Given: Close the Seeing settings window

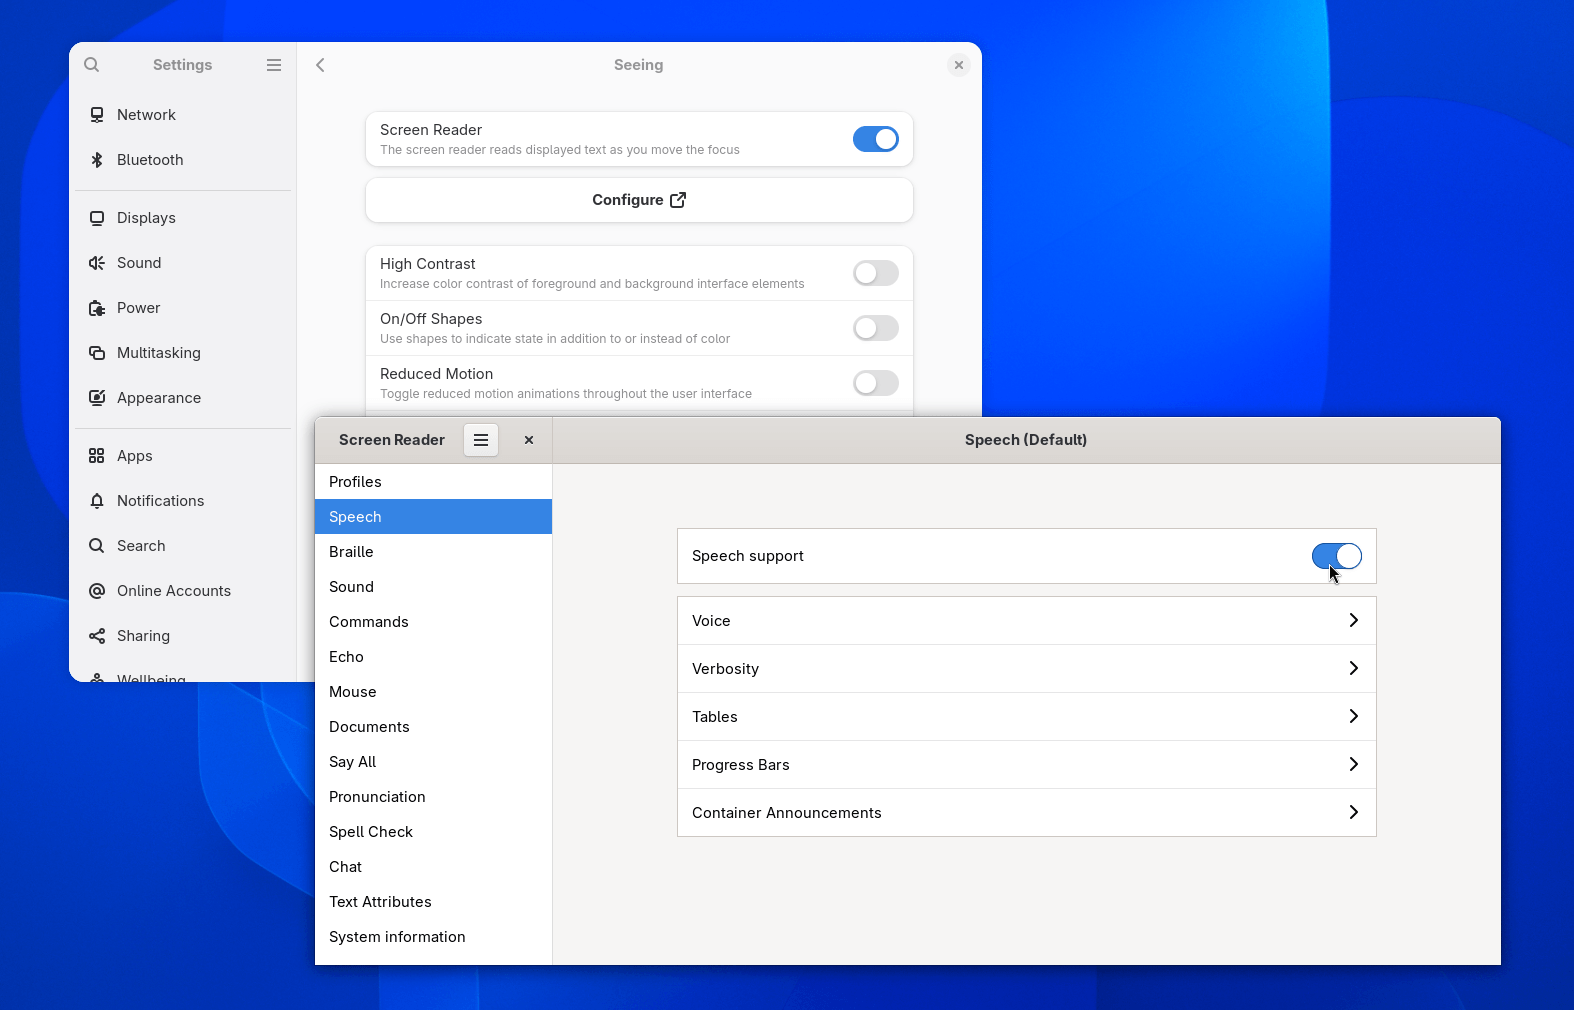Looking at the screenshot, I should (x=959, y=65).
